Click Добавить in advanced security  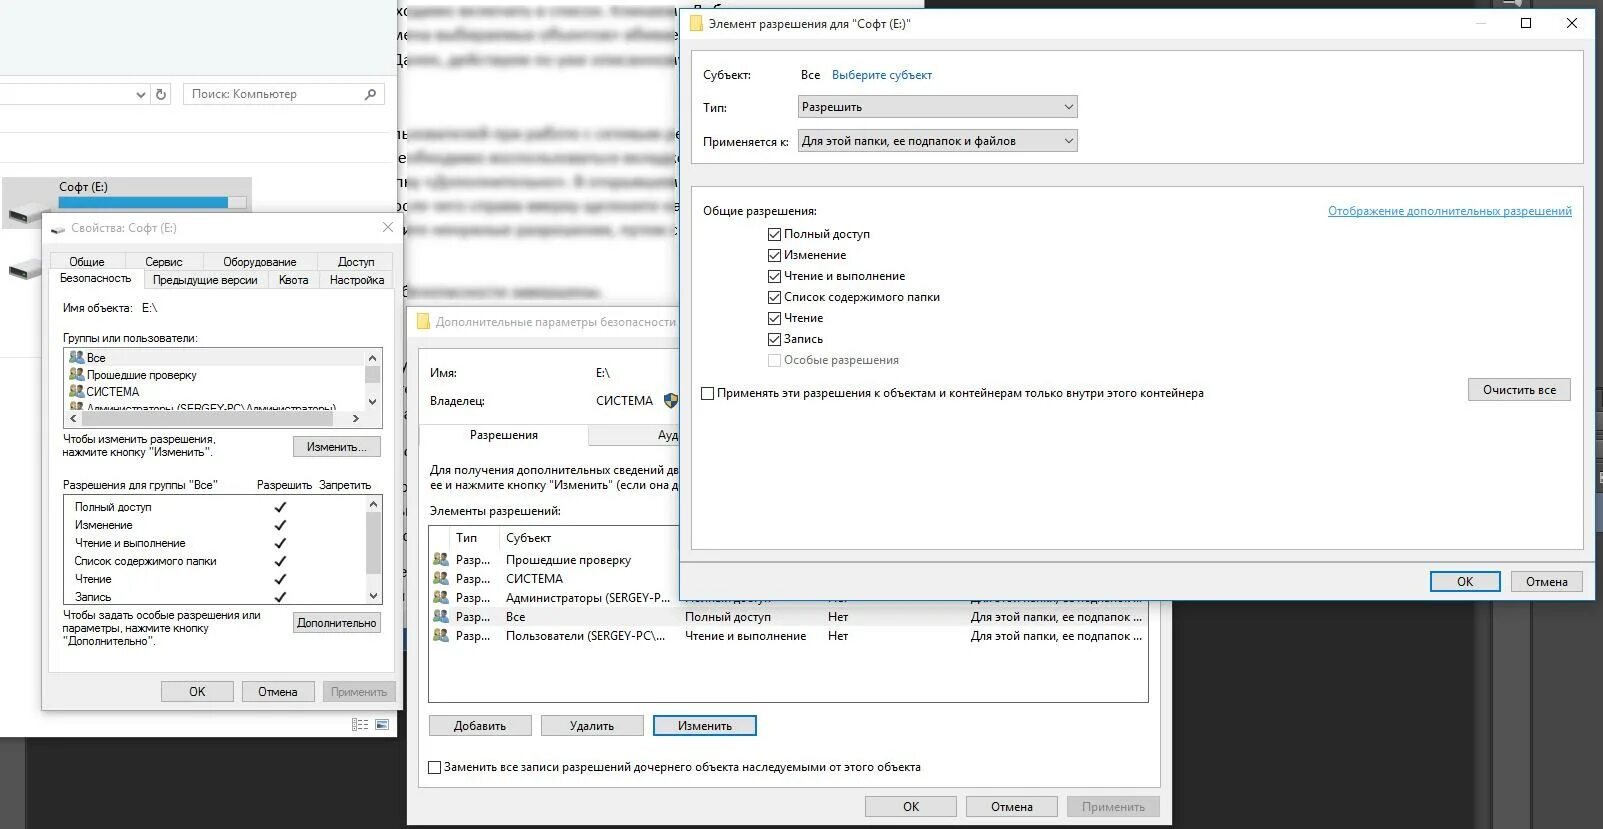click(x=480, y=725)
